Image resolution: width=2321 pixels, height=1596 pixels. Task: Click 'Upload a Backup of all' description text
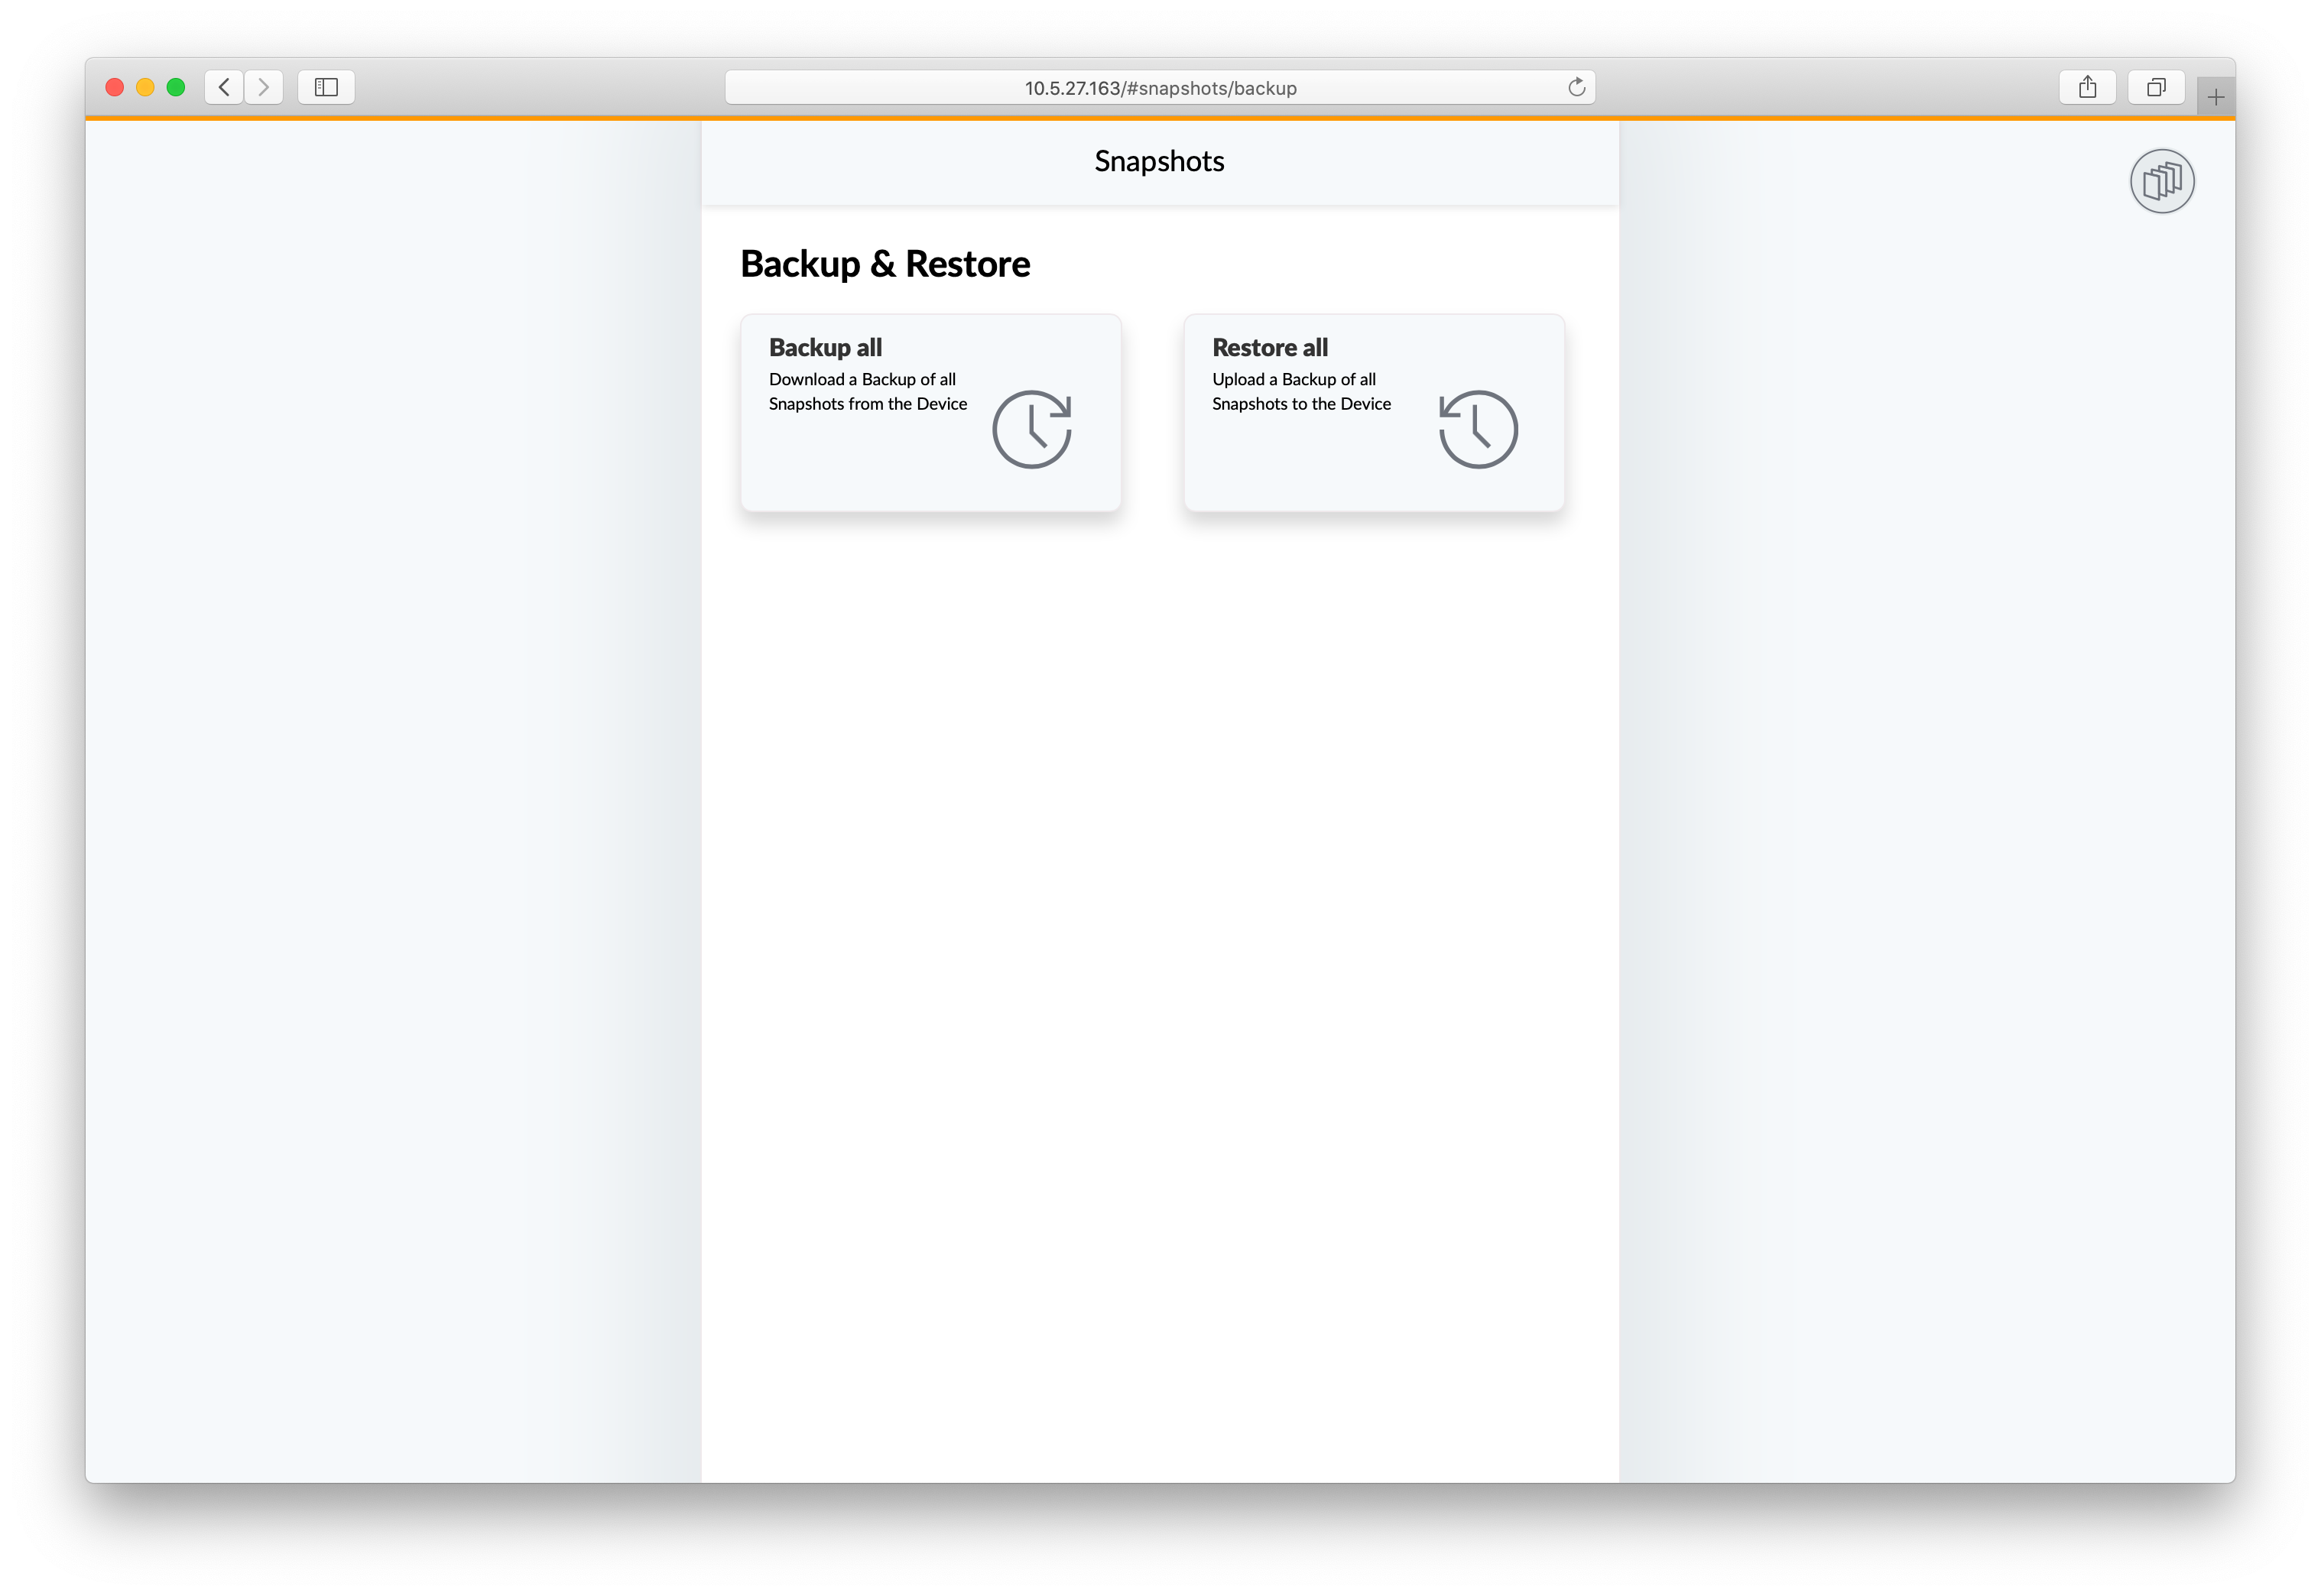pos(1293,379)
